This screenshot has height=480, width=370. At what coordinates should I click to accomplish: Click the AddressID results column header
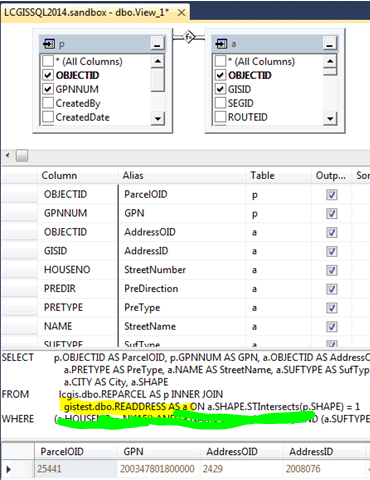(324, 452)
